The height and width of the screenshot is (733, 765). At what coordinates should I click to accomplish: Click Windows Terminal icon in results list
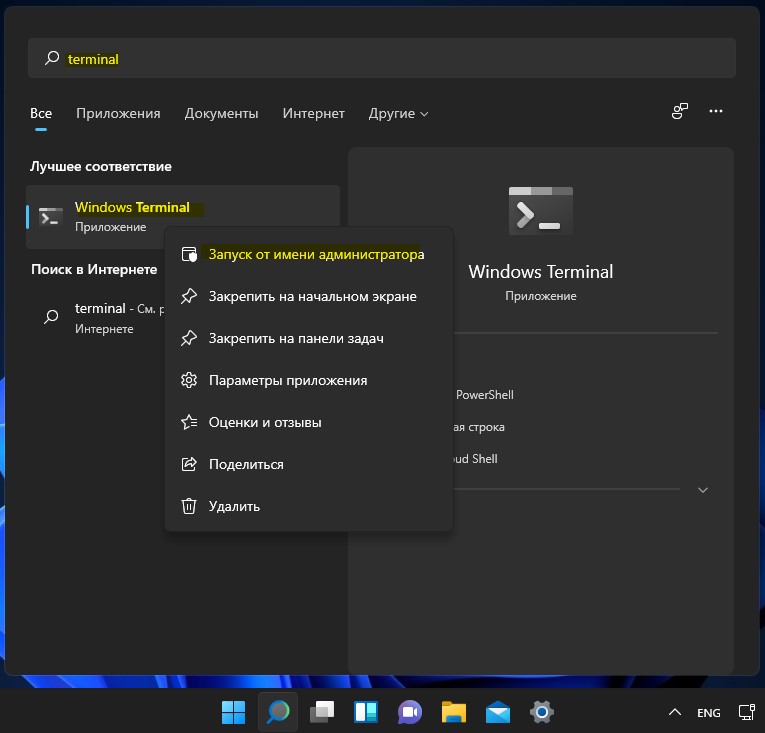(x=51, y=217)
